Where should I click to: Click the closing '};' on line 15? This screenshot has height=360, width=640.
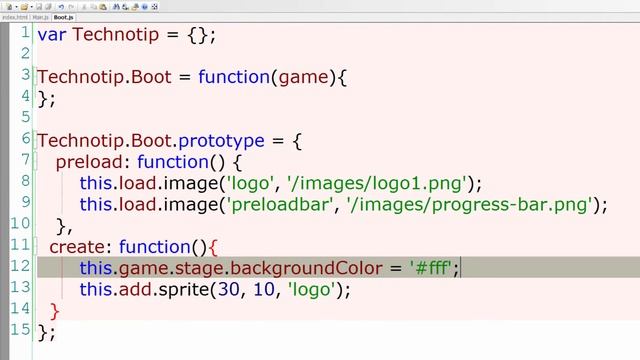(x=46, y=333)
